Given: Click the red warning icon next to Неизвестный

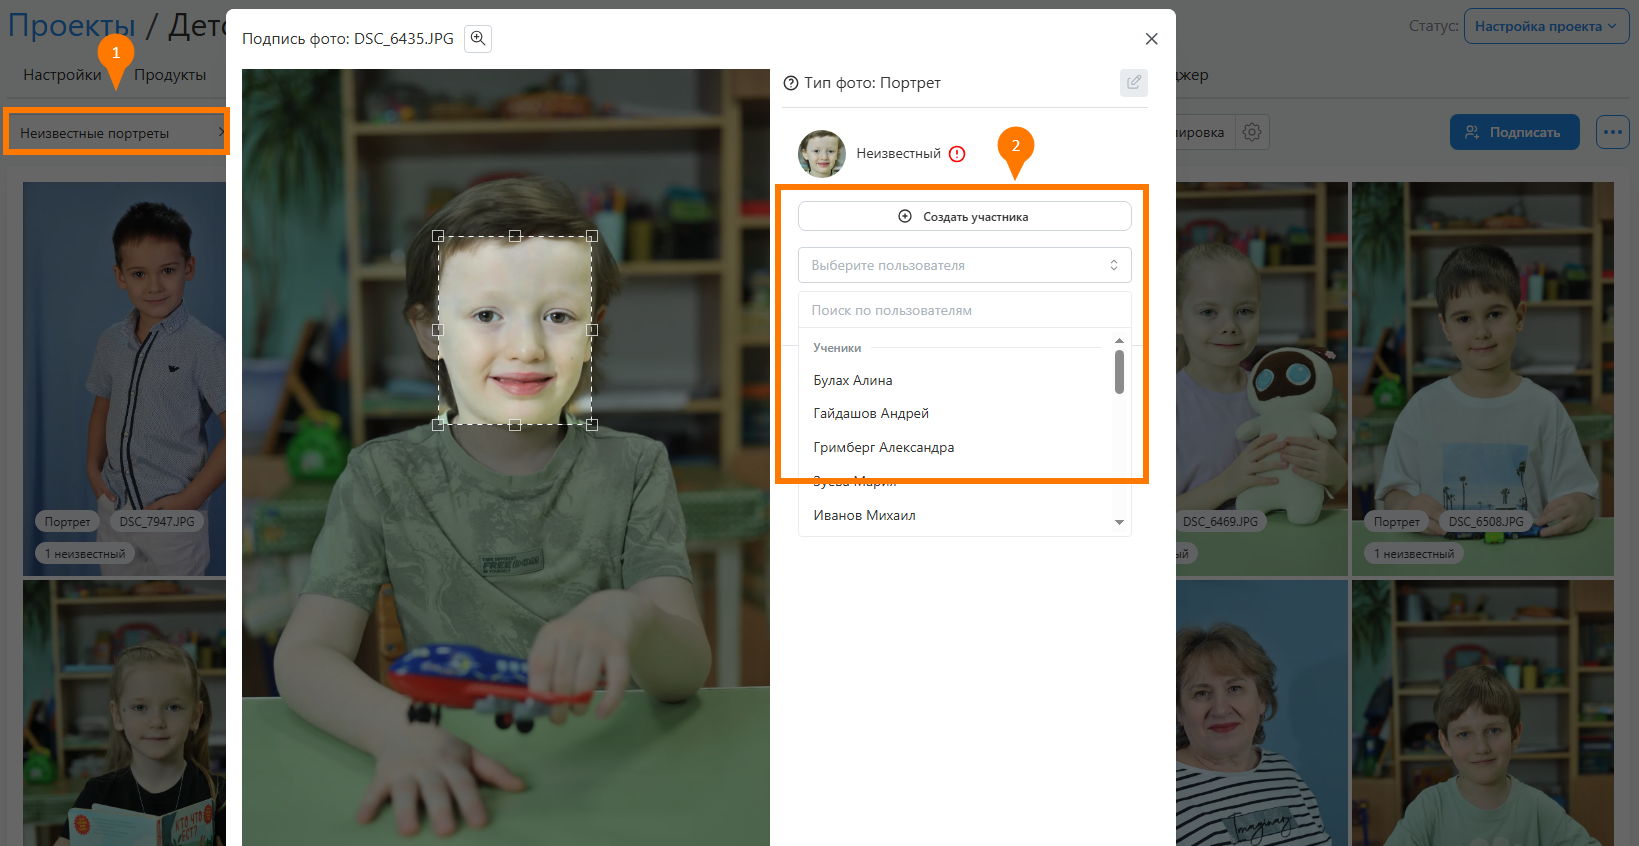Looking at the screenshot, I should pos(957,154).
